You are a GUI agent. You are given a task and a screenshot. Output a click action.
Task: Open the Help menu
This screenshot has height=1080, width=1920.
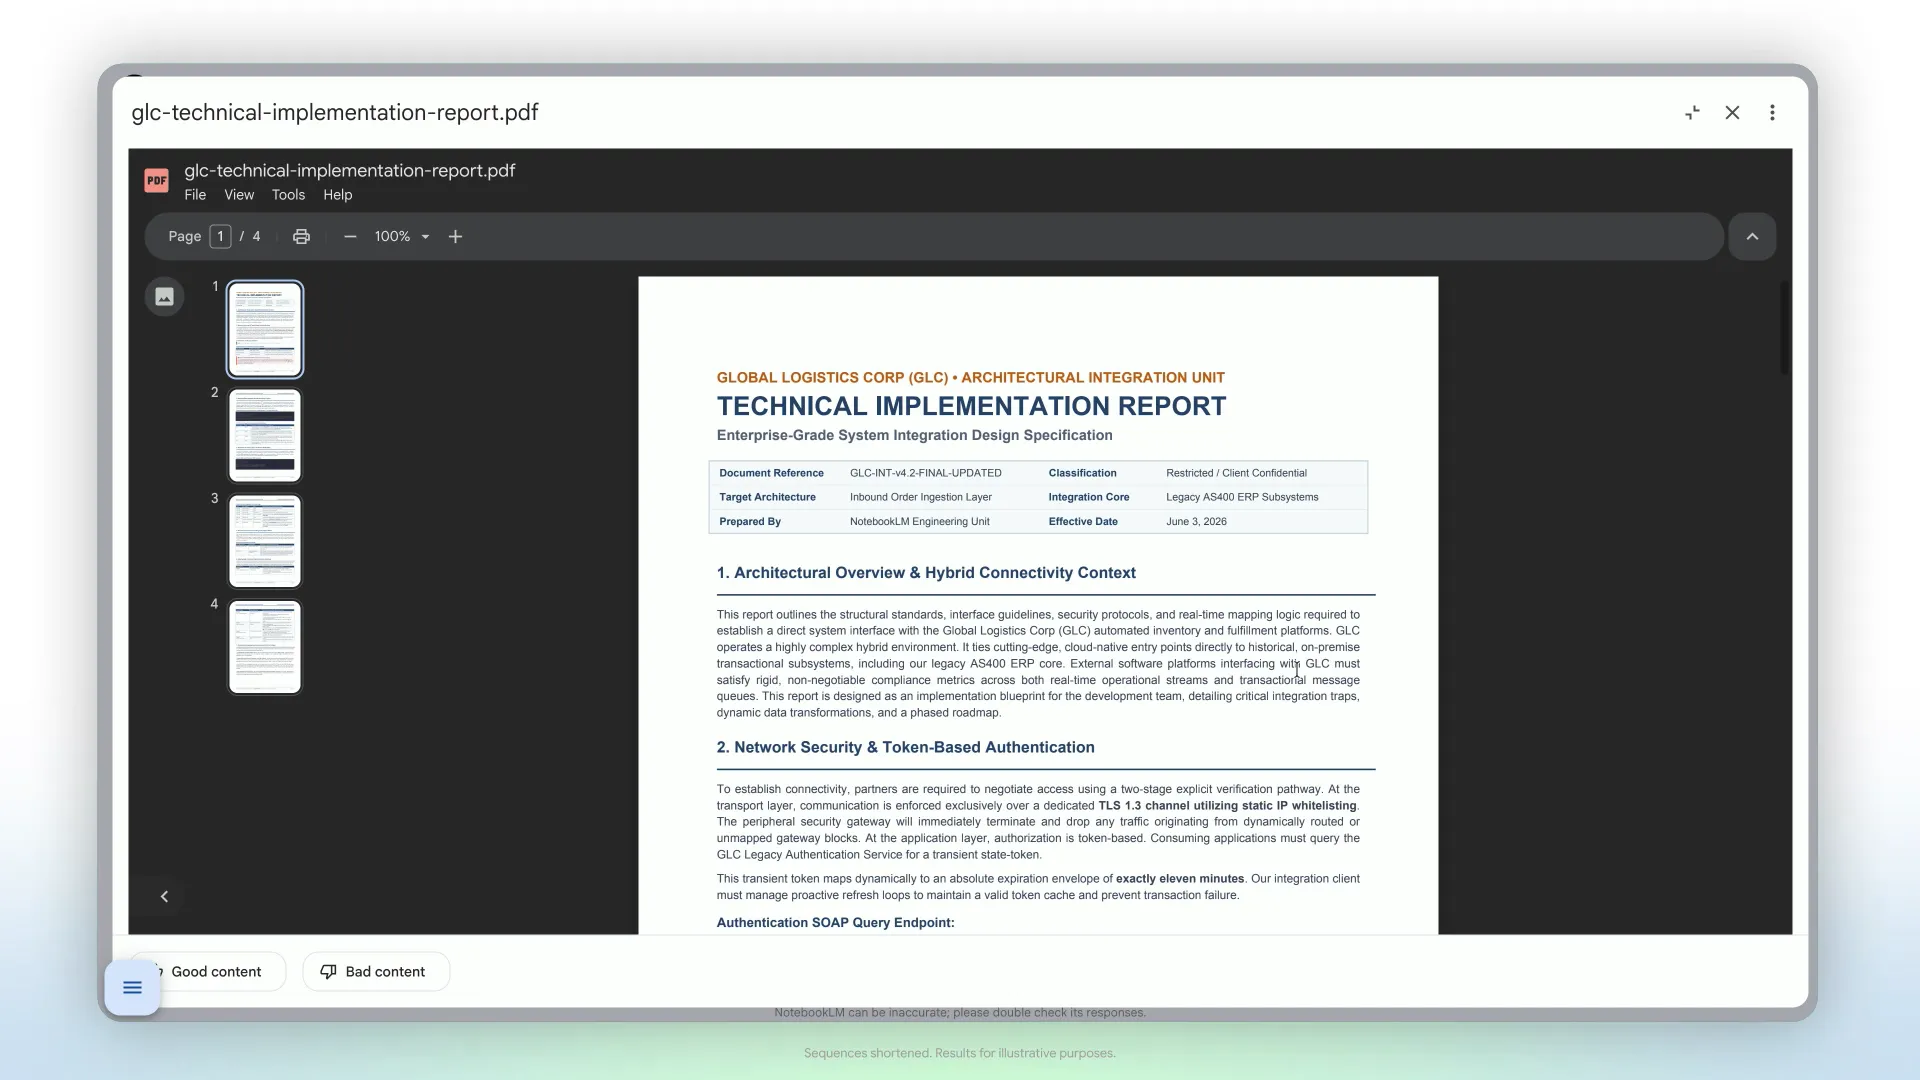(x=337, y=195)
